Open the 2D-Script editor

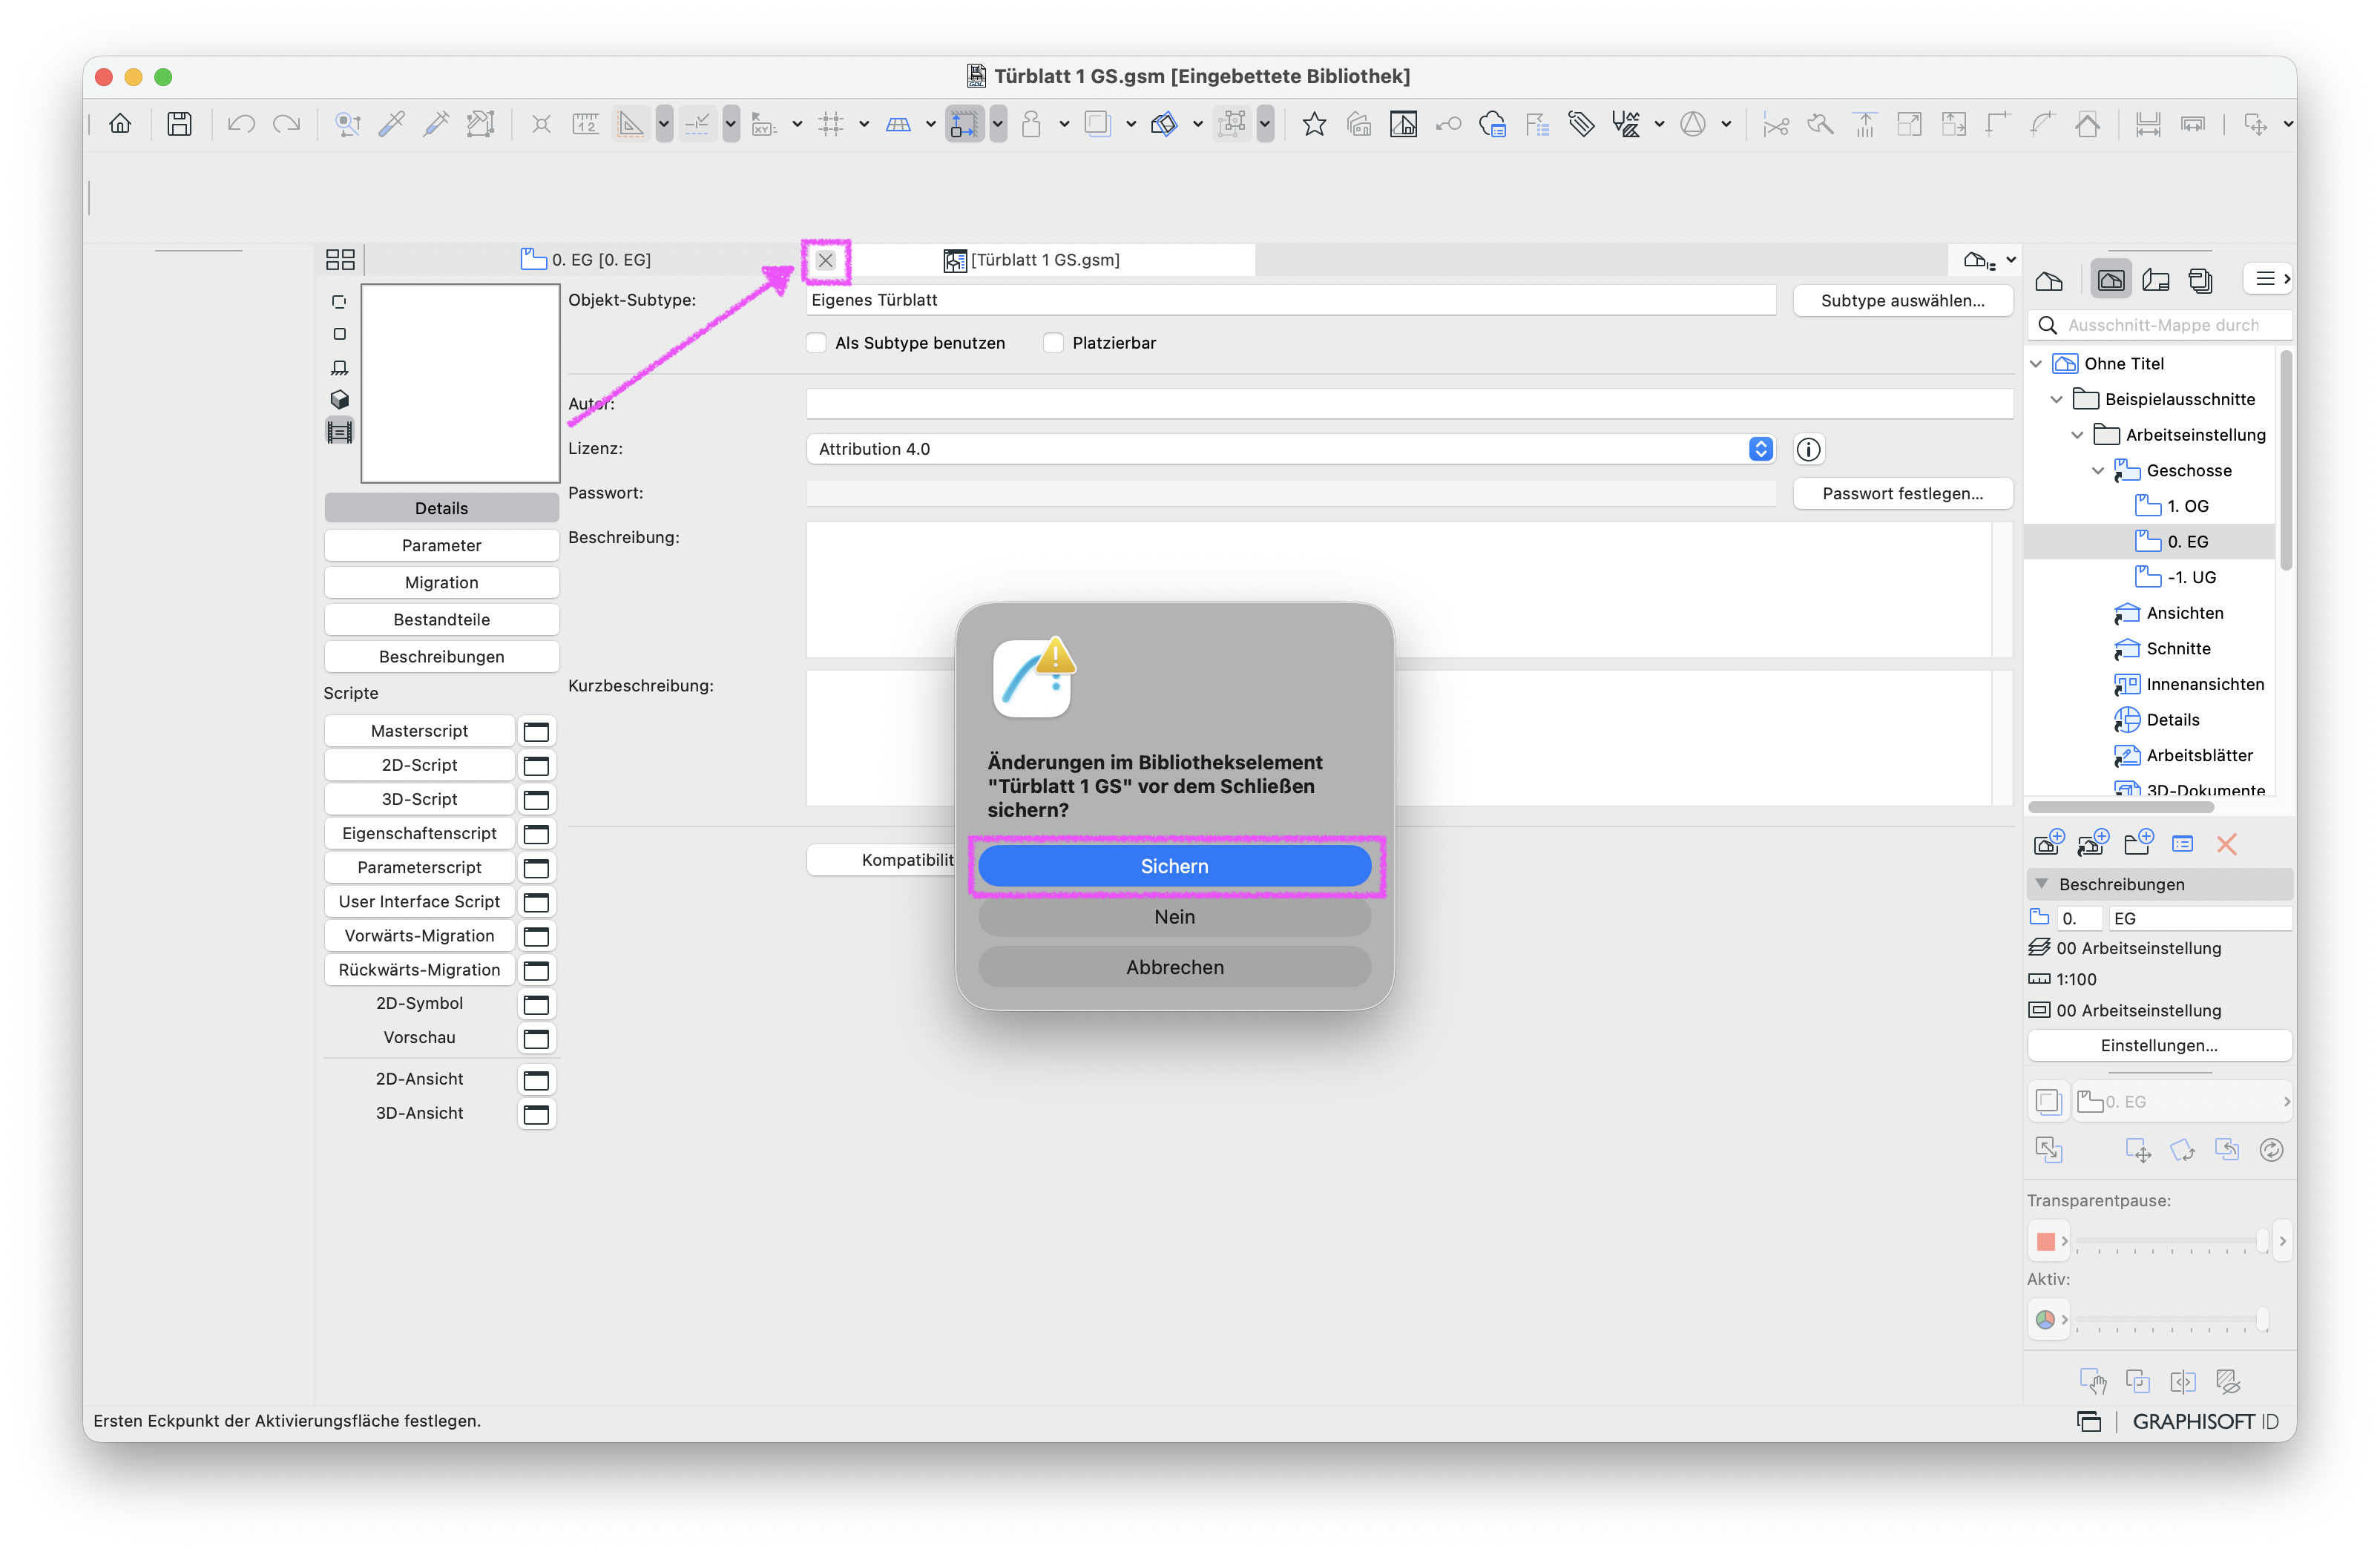click(419, 766)
